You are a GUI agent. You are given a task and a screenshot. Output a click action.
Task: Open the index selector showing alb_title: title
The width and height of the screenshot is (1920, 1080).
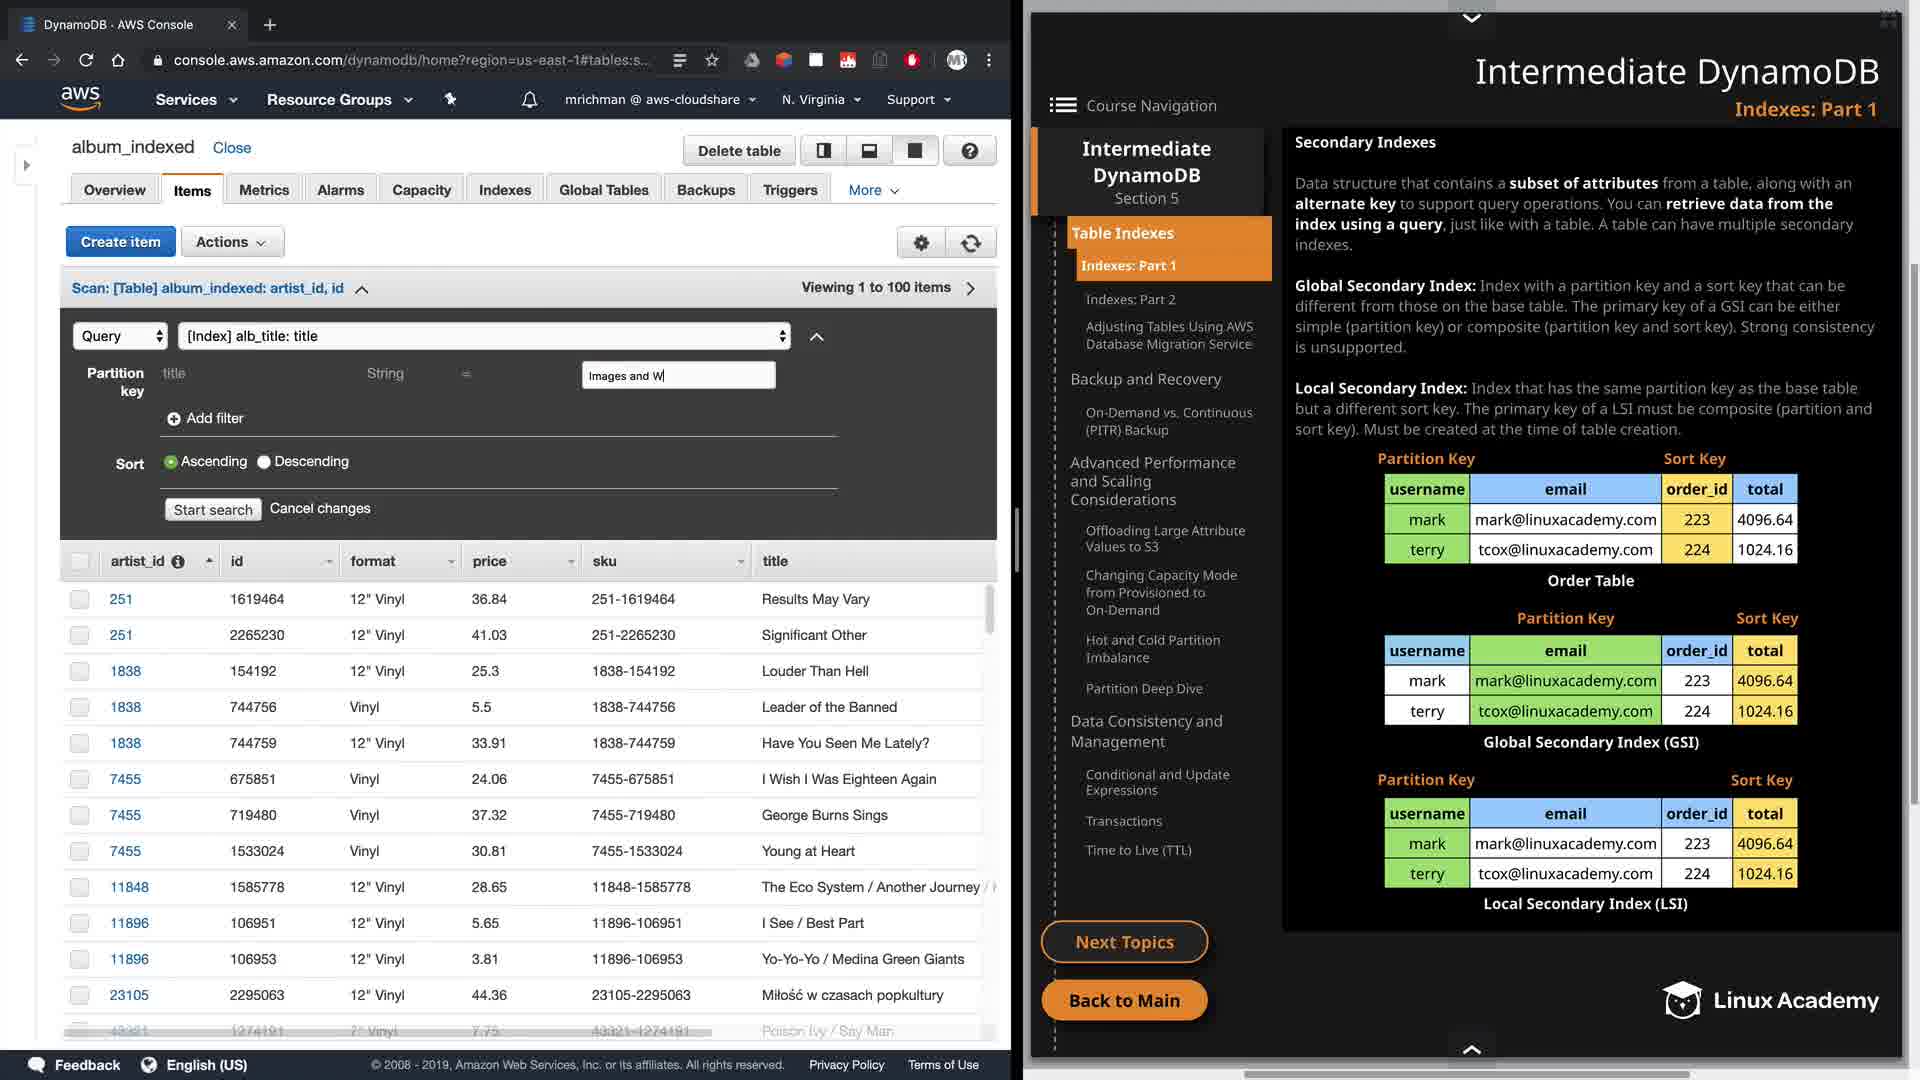tap(484, 336)
